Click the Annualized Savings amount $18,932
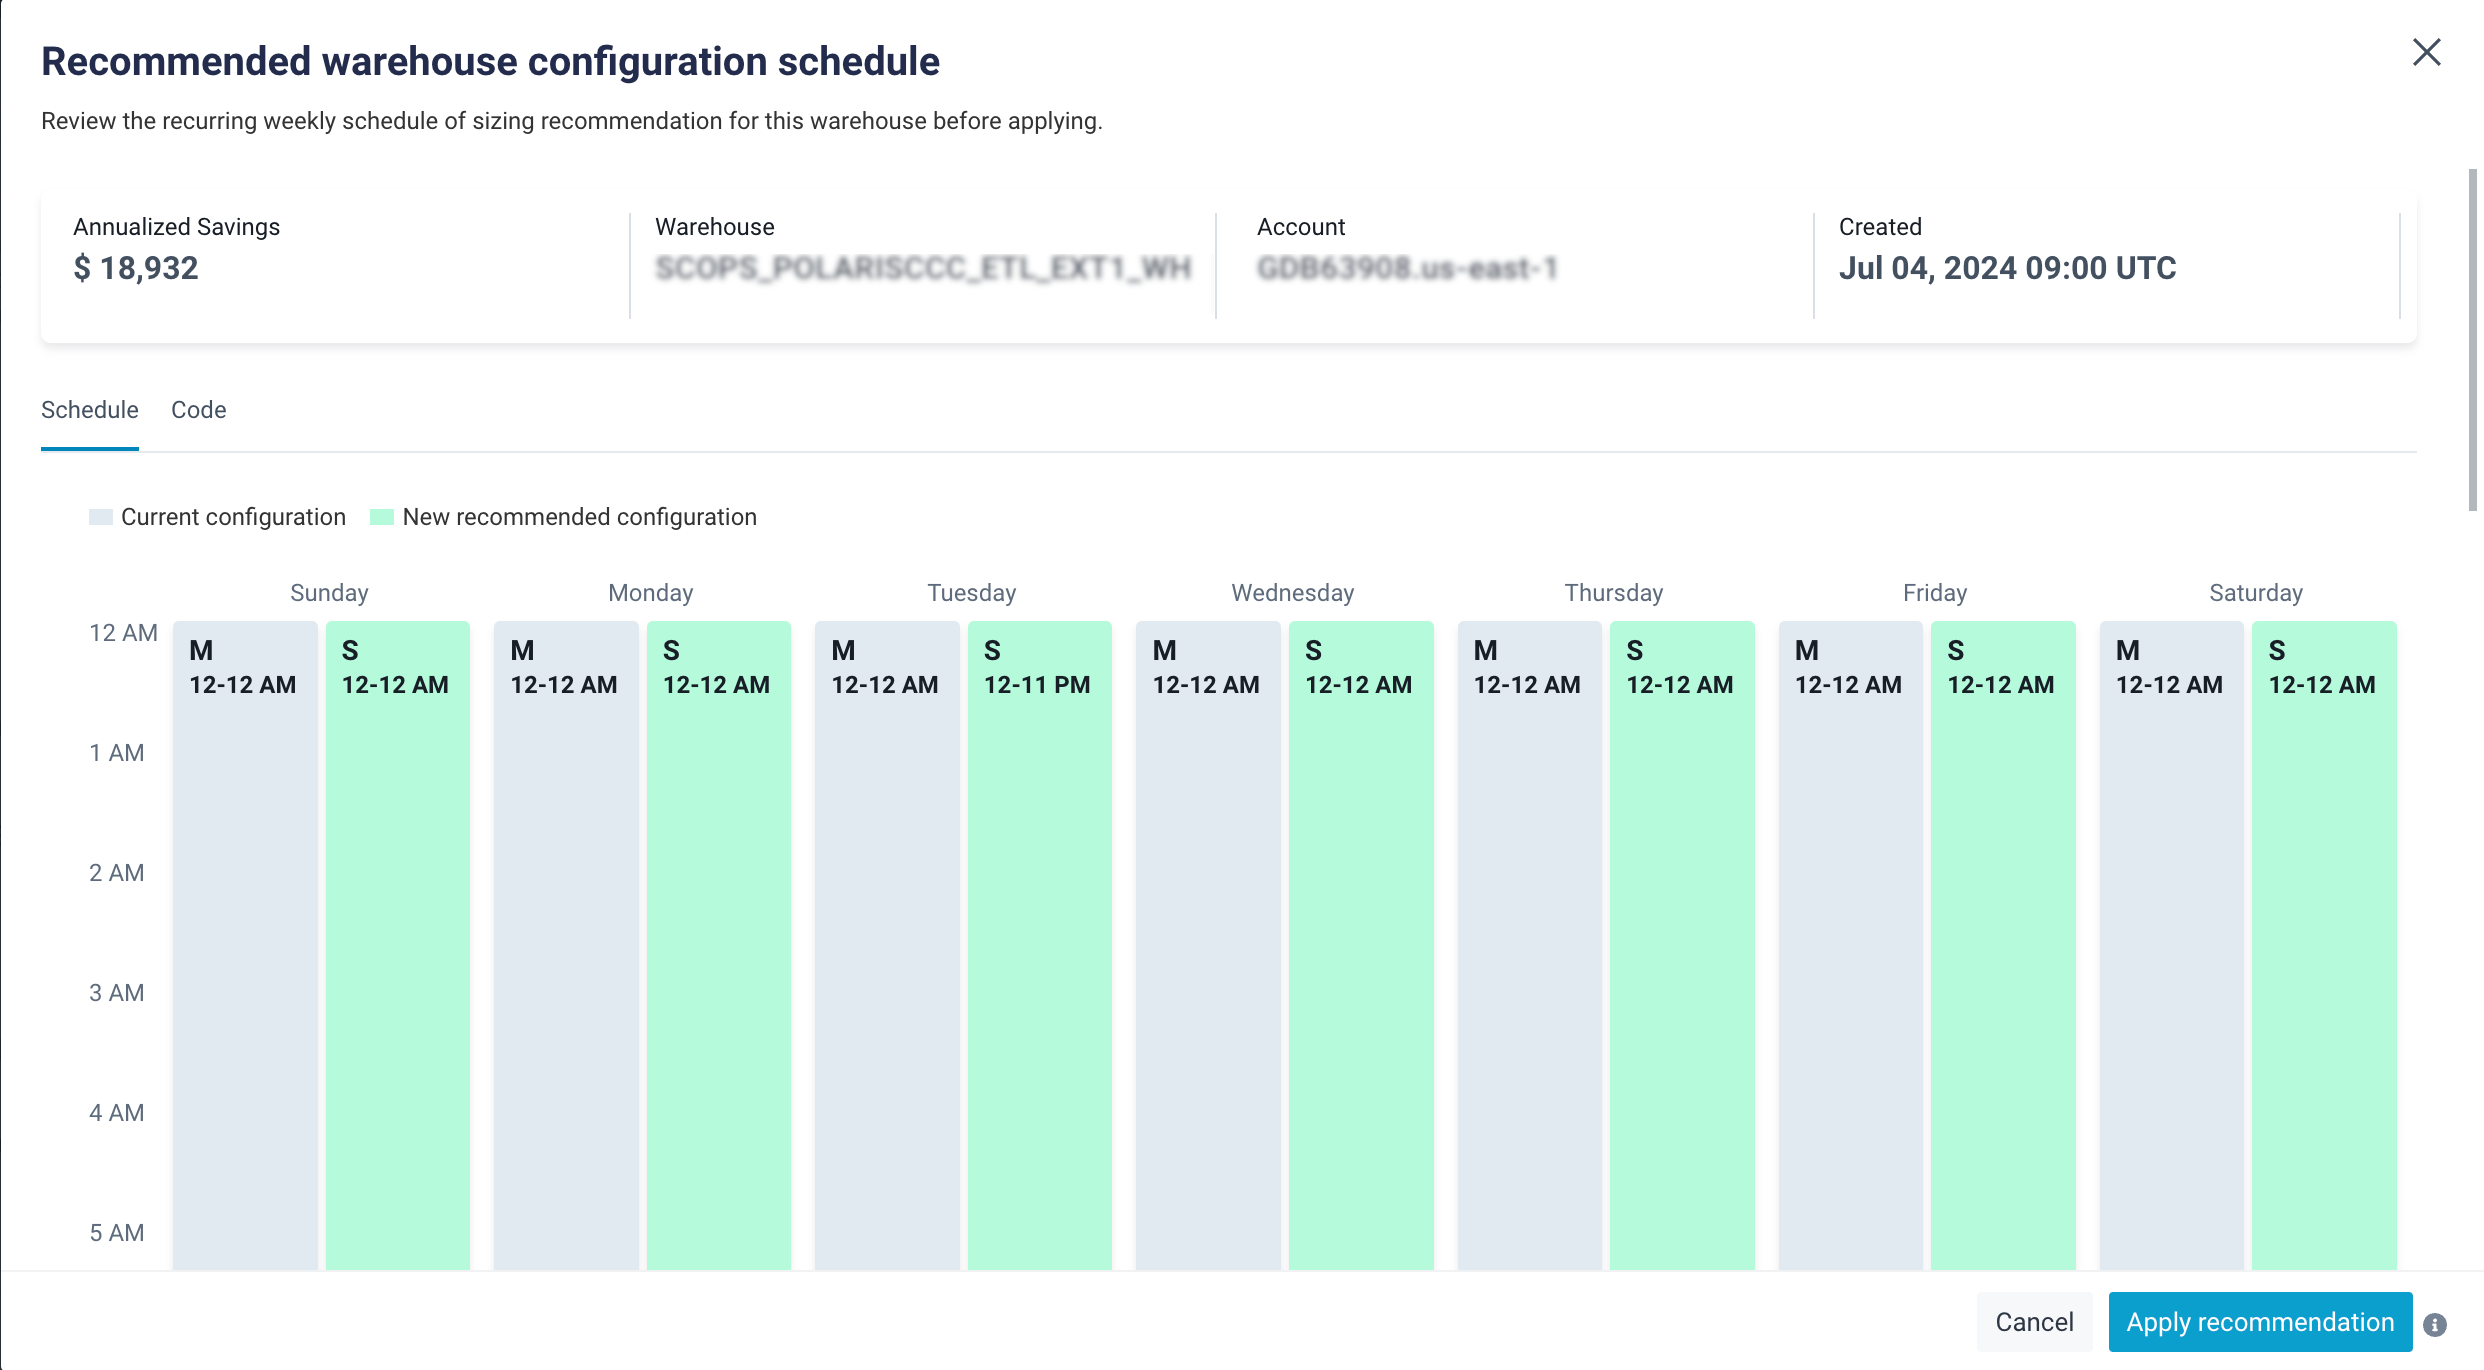The image size is (2484, 1370). (x=136, y=267)
